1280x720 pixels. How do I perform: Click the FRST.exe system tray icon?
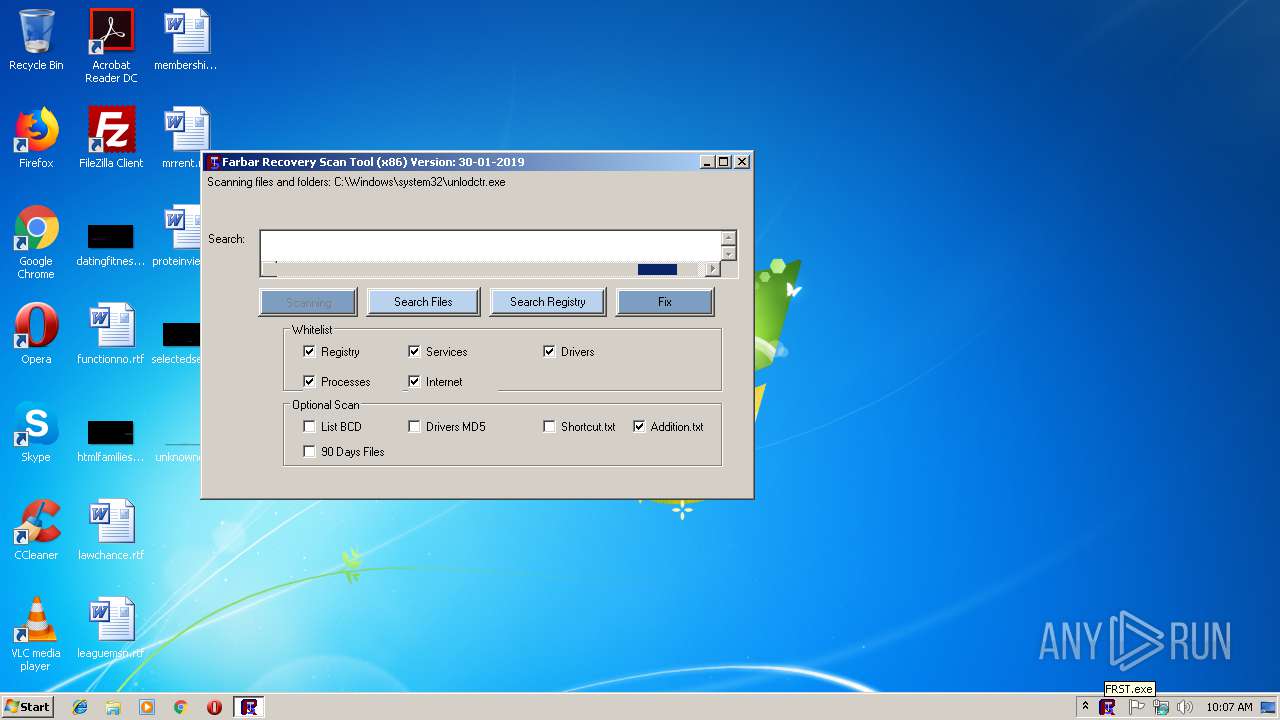click(1107, 707)
